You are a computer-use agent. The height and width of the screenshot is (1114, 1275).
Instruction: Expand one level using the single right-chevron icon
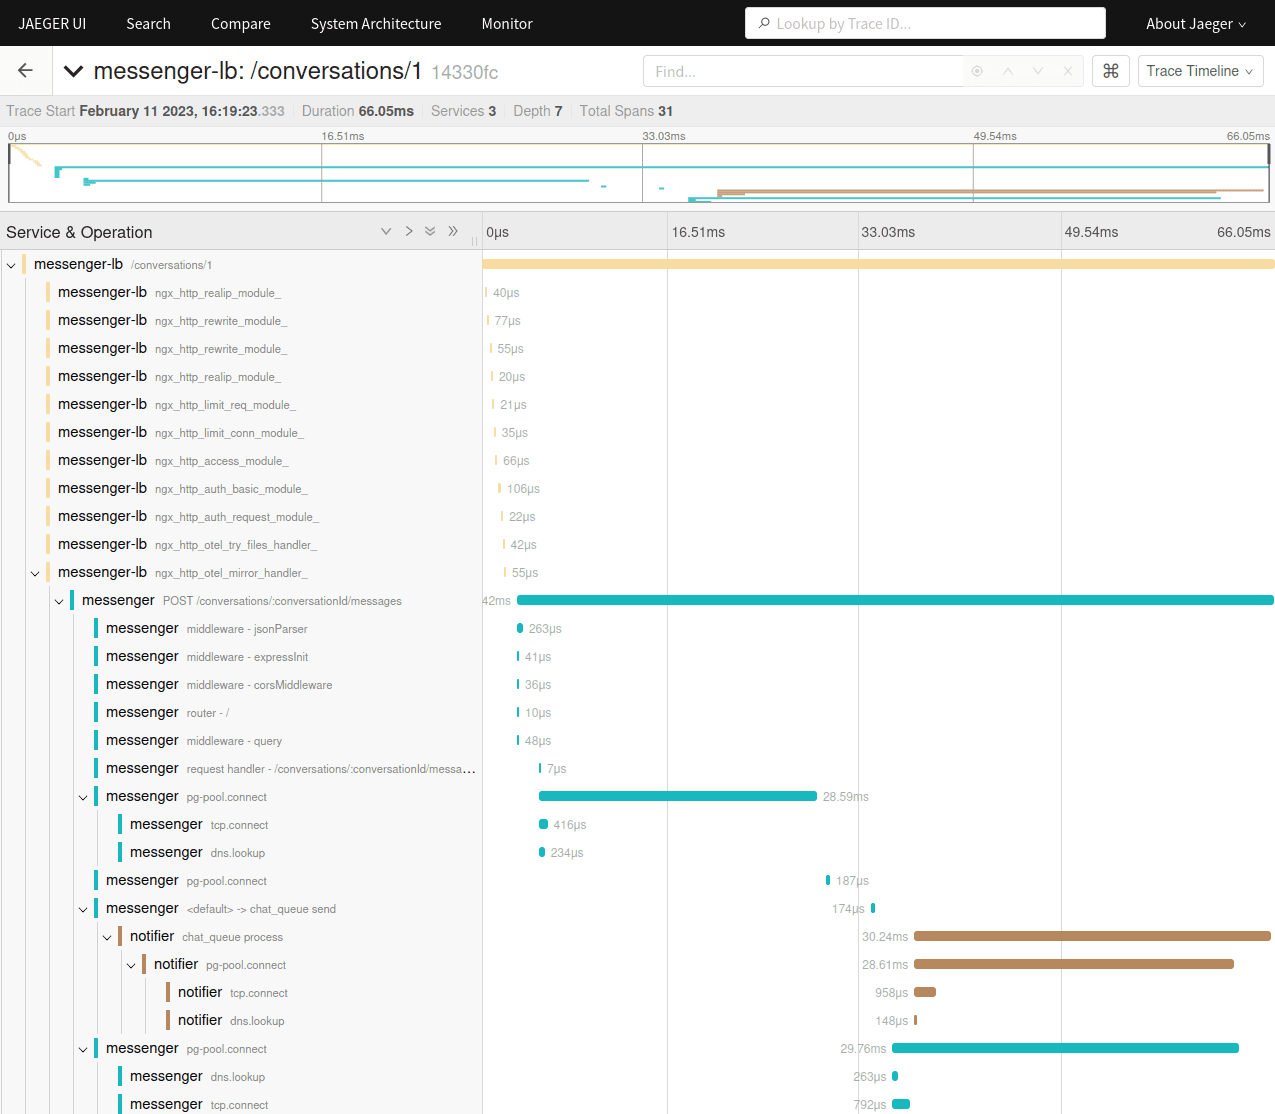point(409,231)
